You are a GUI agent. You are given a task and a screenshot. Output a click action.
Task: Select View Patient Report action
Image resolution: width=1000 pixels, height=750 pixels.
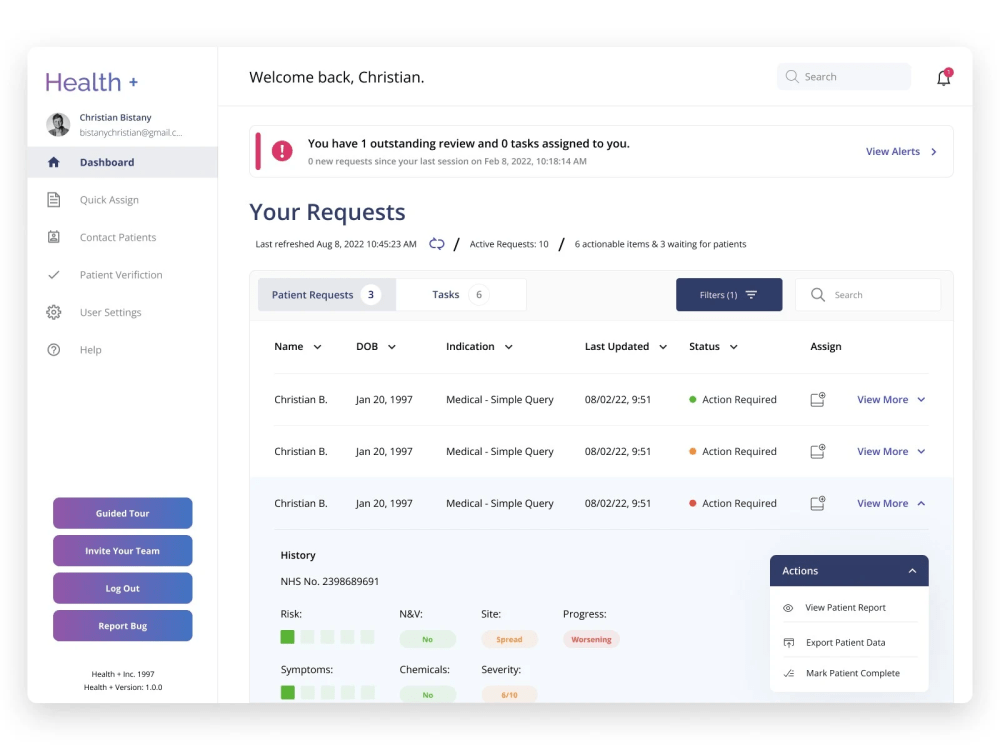click(849, 608)
